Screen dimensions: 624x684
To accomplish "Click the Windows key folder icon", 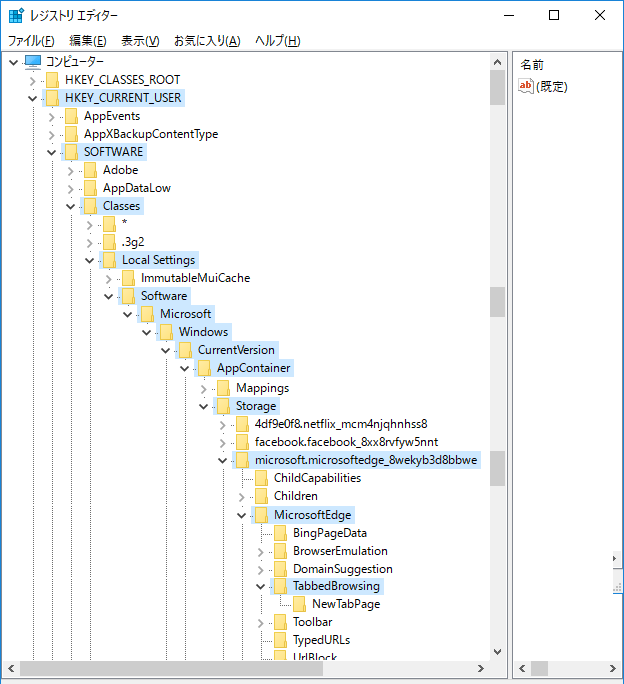I will click(x=166, y=332).
